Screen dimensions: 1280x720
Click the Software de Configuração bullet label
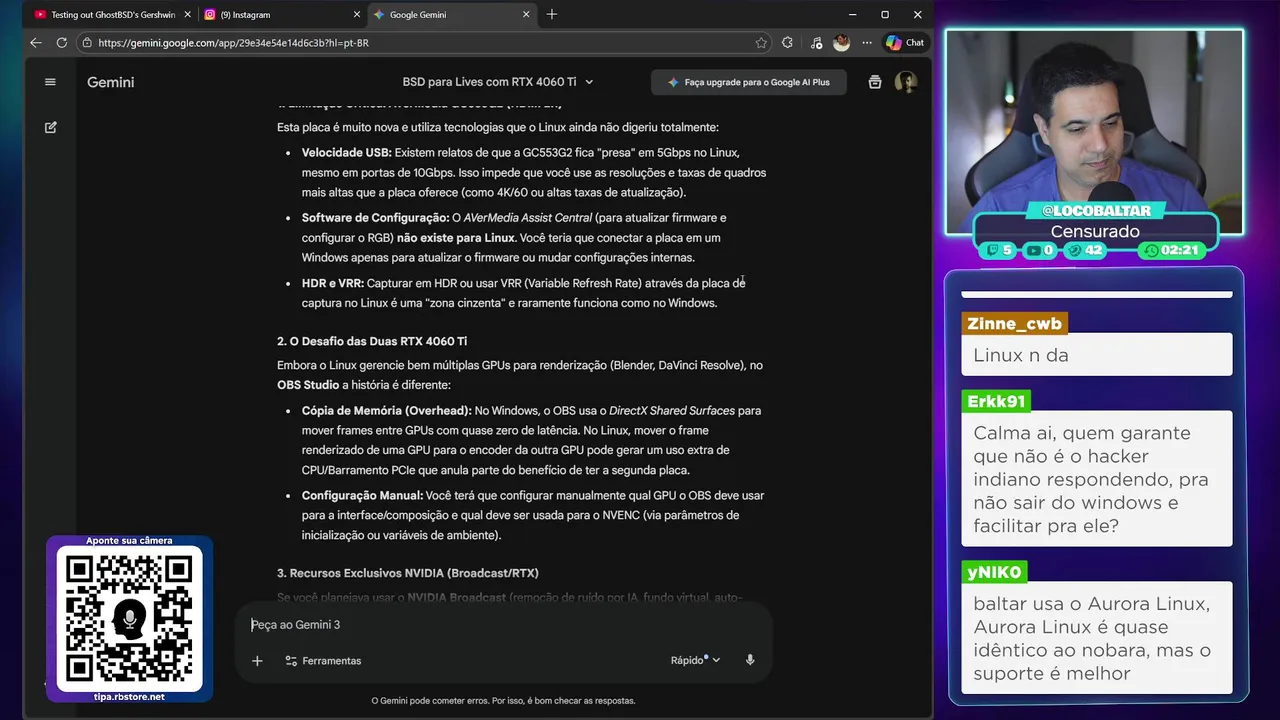tap(375, 218)
